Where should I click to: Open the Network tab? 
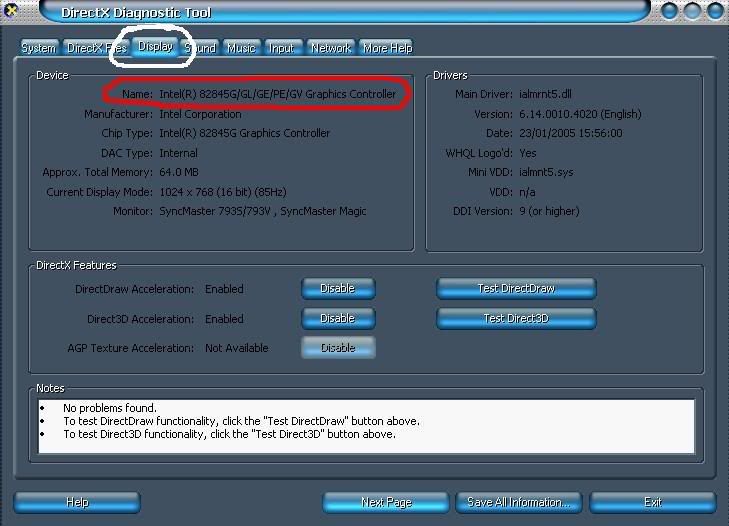[331, 48]
